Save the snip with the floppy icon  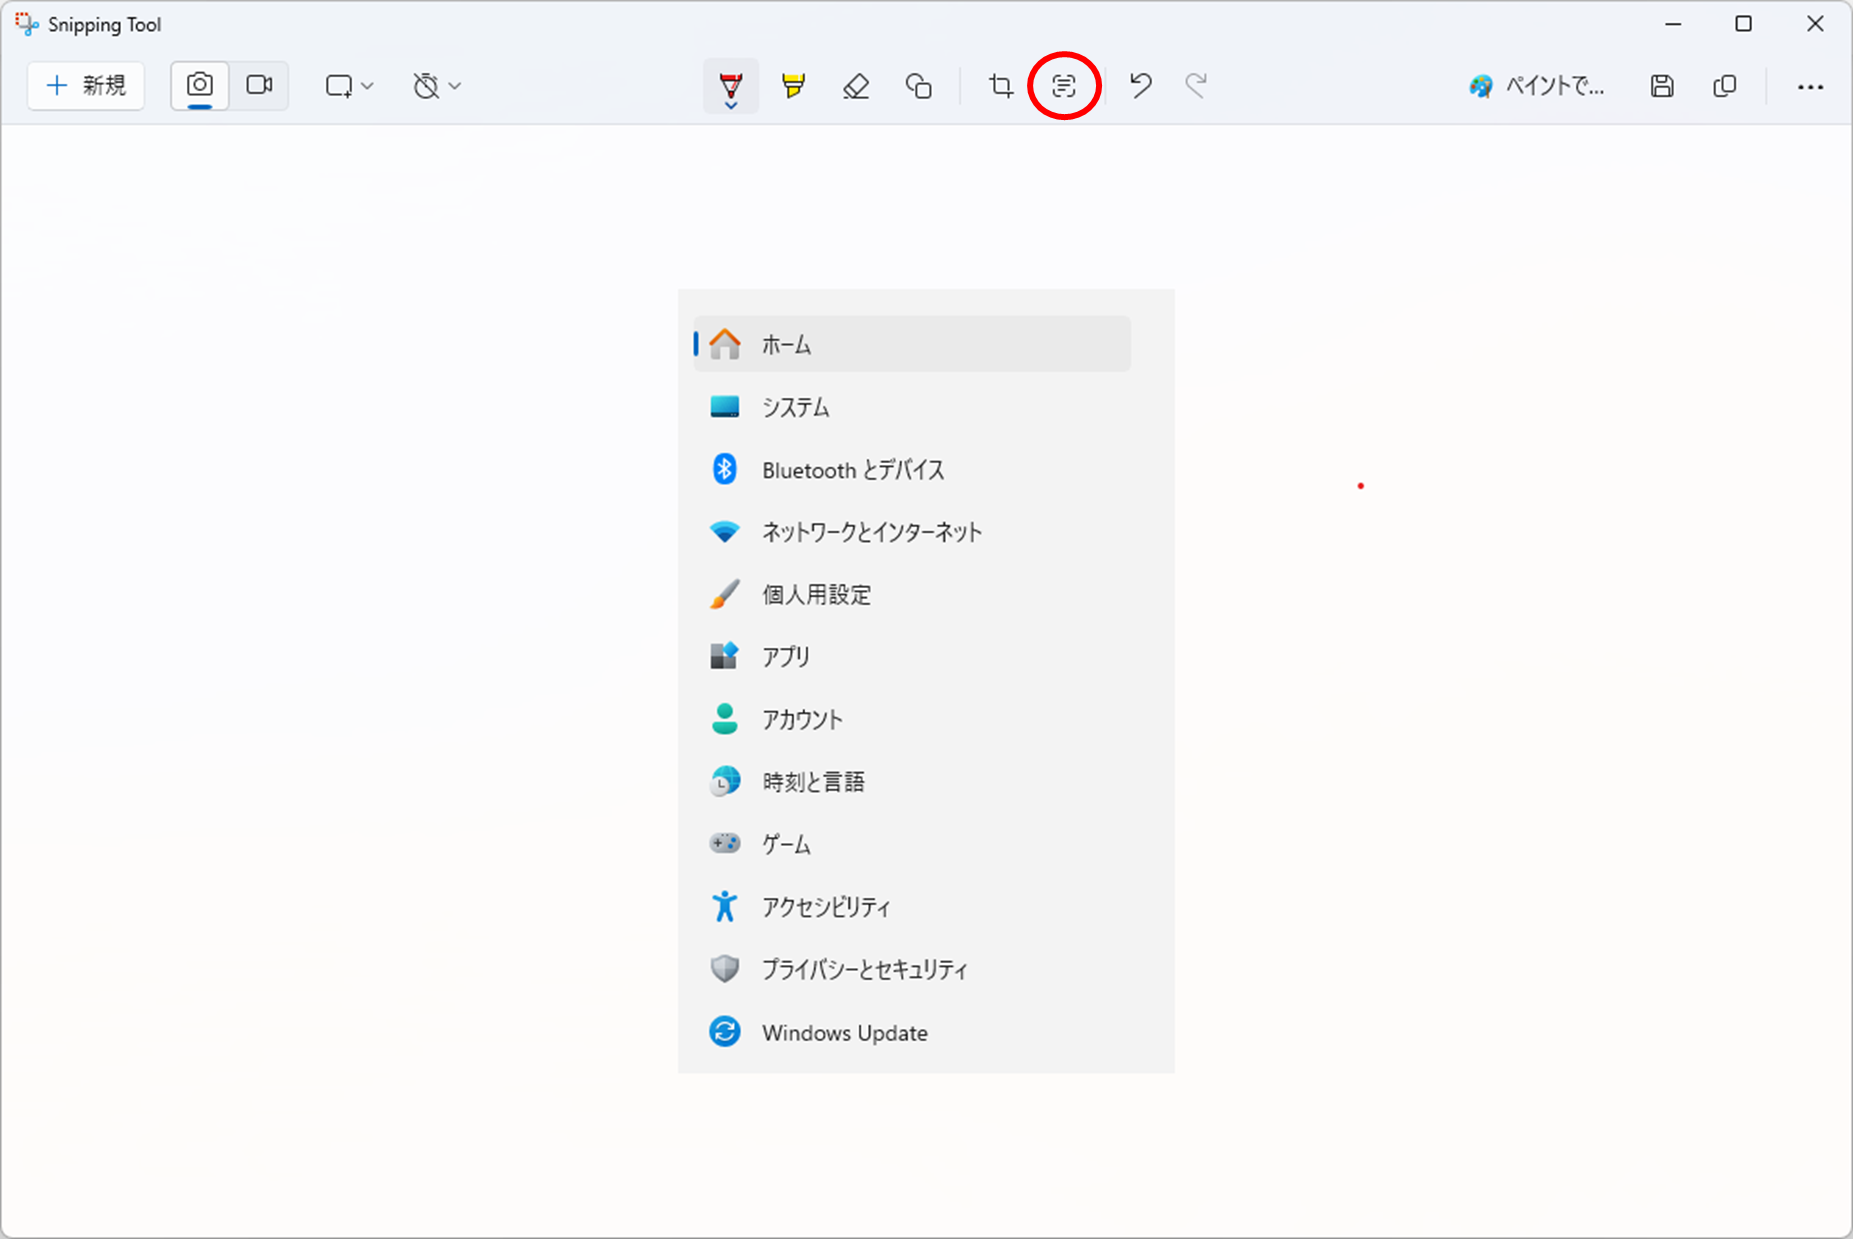[1662, 86]
